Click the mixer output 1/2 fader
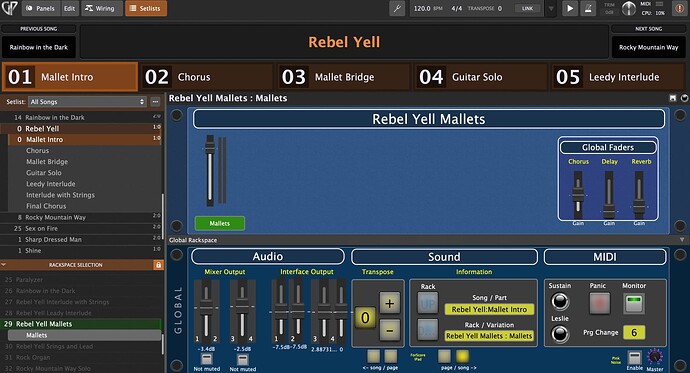The width and height of the screenshot is (690, 373). point(206,311)
